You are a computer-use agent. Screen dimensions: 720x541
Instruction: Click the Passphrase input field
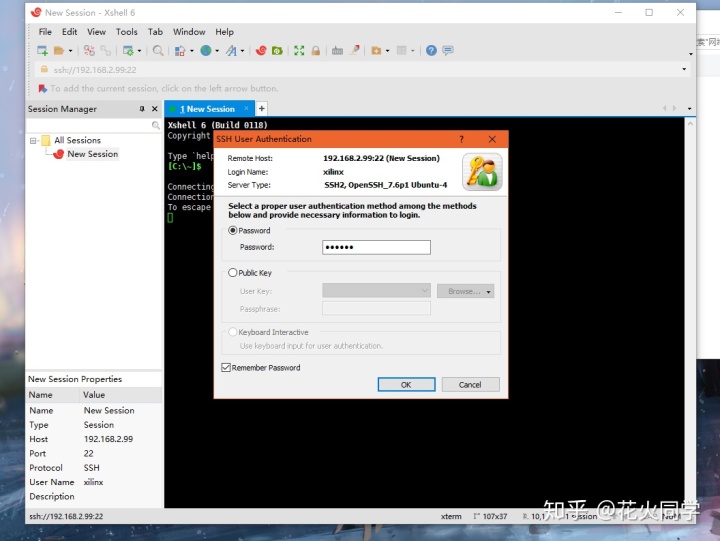pos(377,309)
